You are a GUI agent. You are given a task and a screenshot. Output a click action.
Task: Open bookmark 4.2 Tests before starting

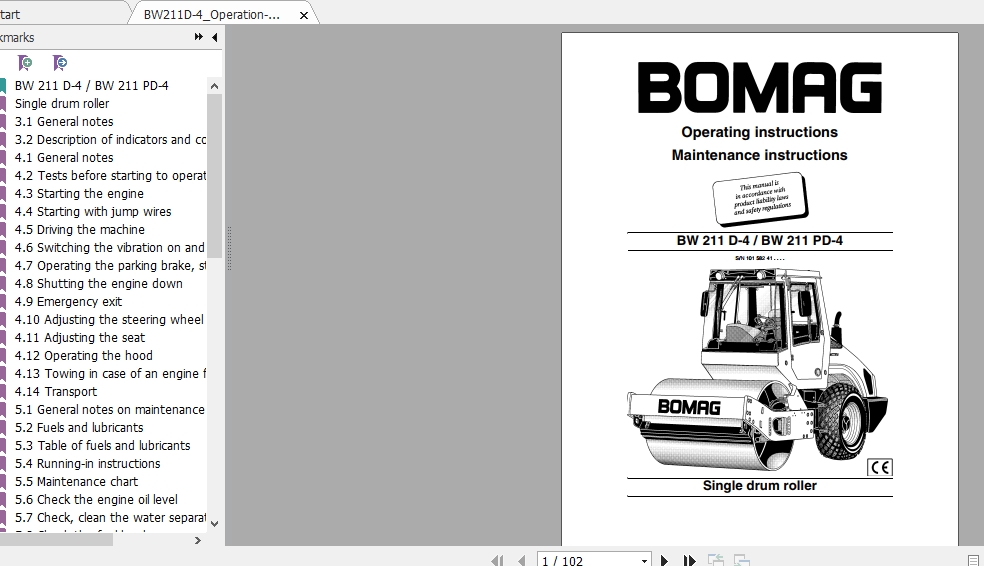point(110,176)
